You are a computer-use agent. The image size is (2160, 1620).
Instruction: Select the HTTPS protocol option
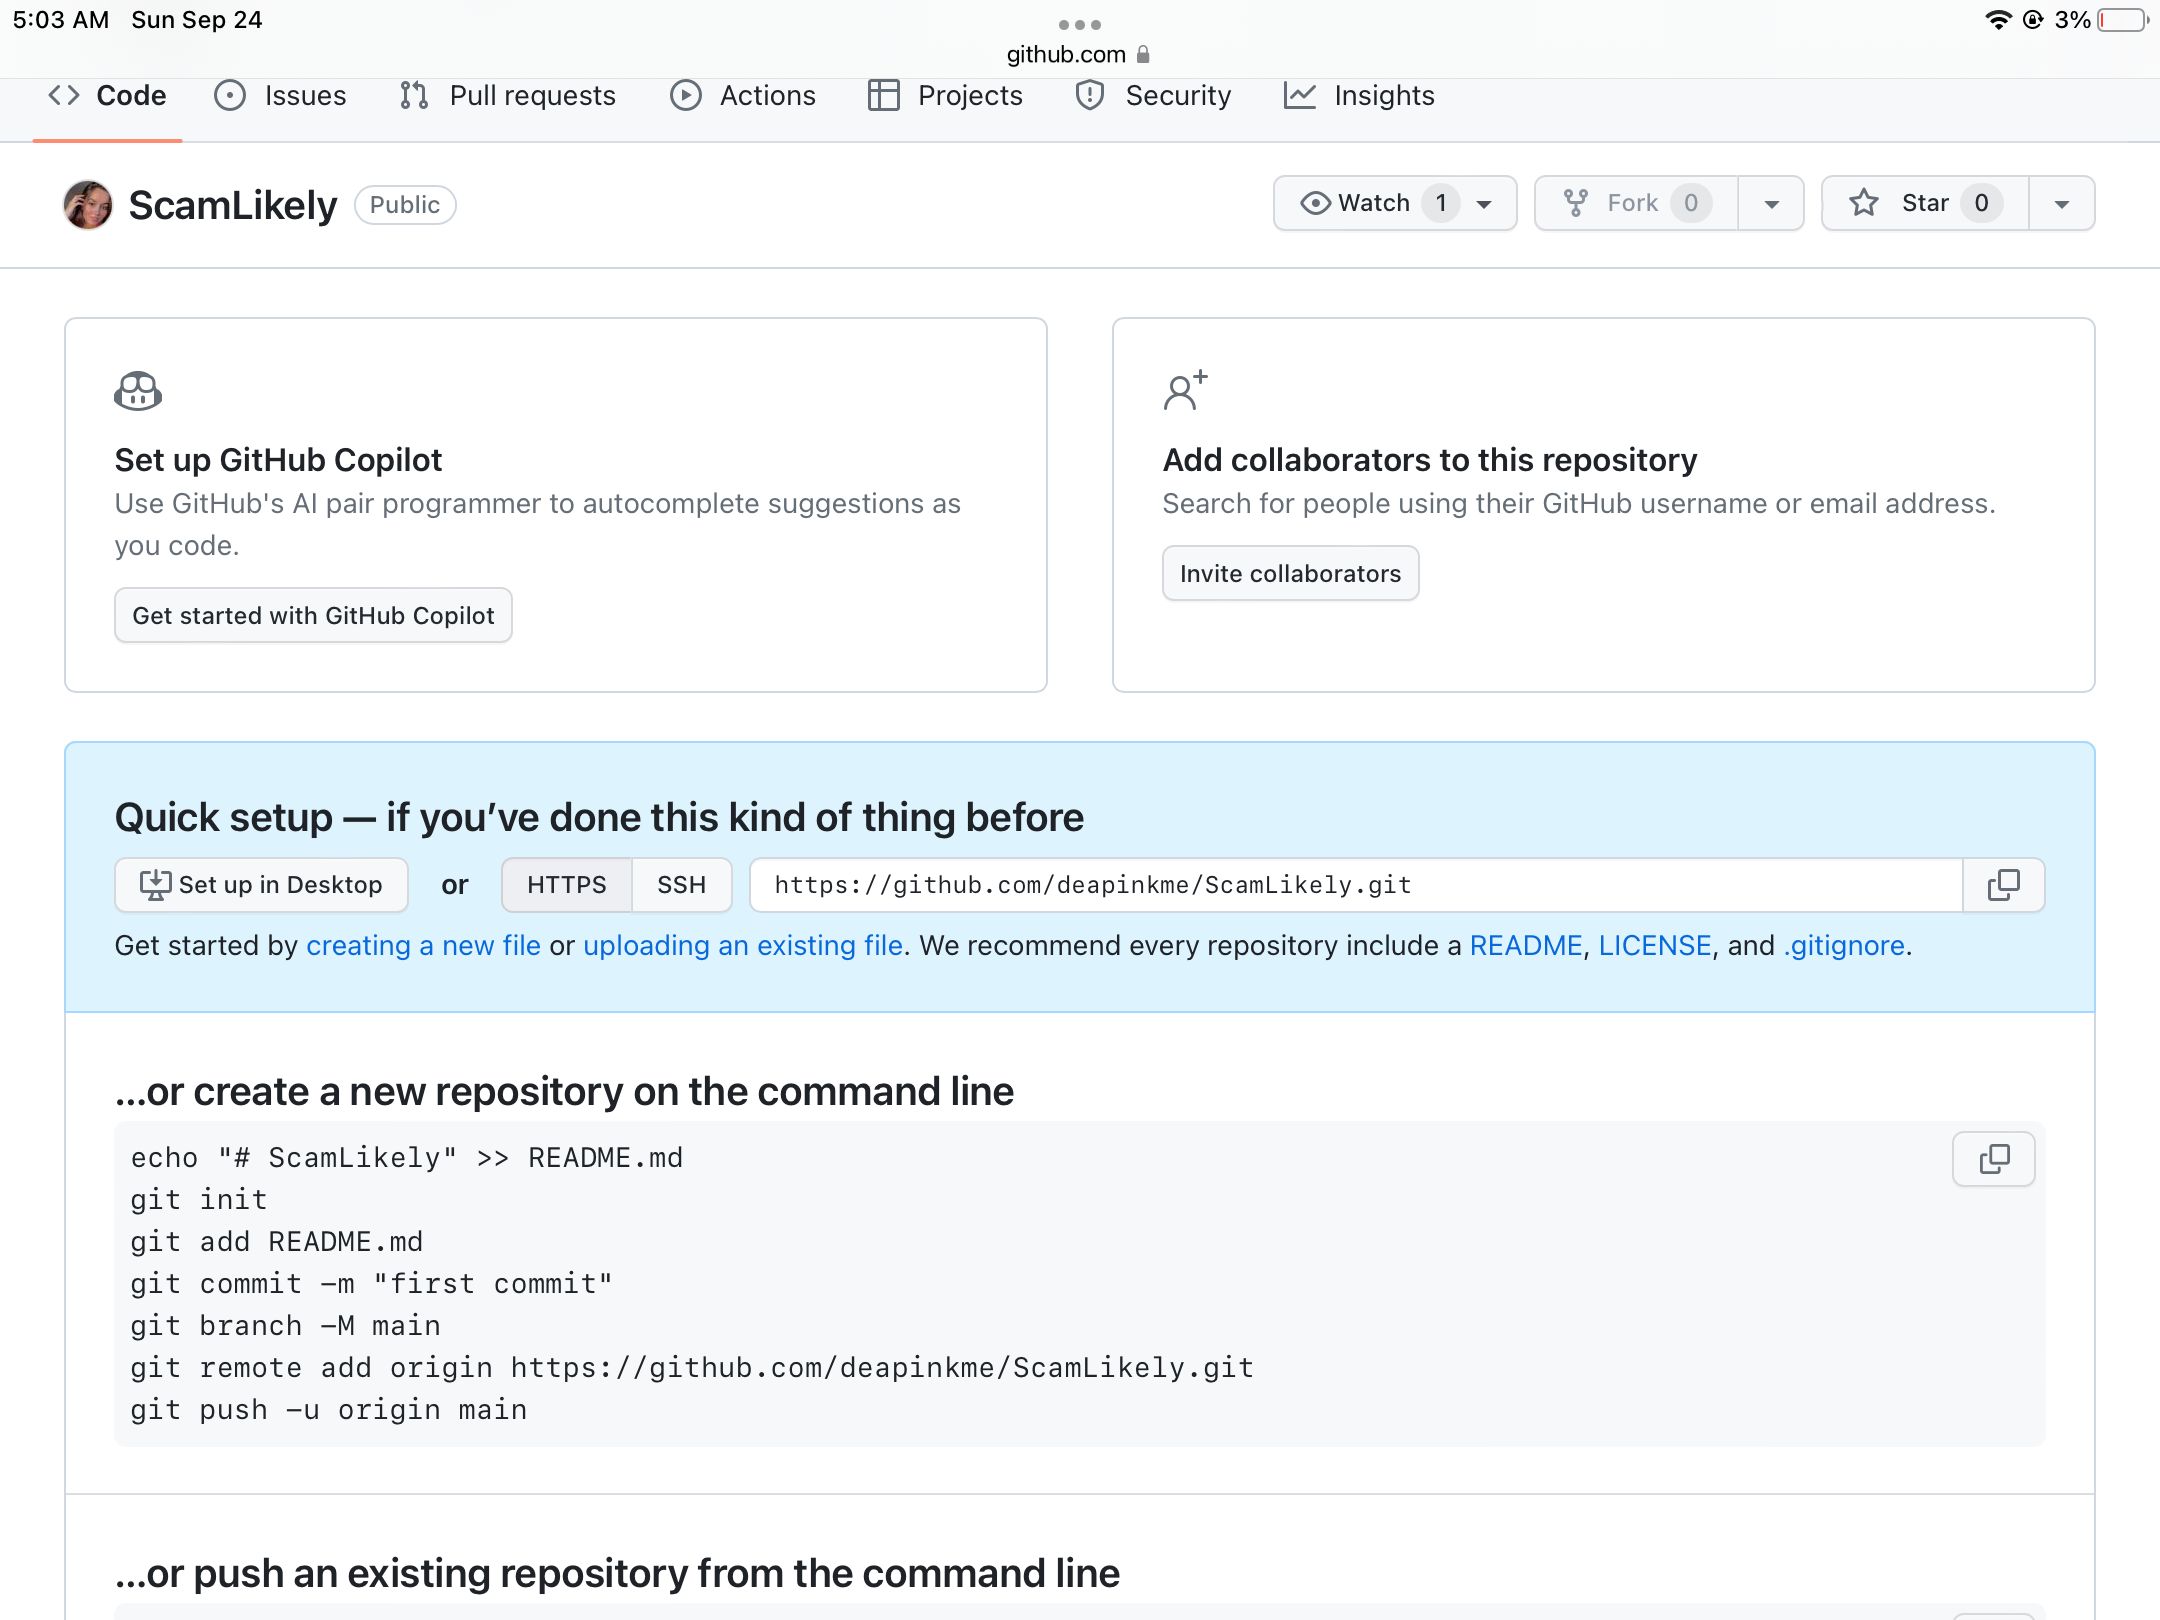click(567, 885)
